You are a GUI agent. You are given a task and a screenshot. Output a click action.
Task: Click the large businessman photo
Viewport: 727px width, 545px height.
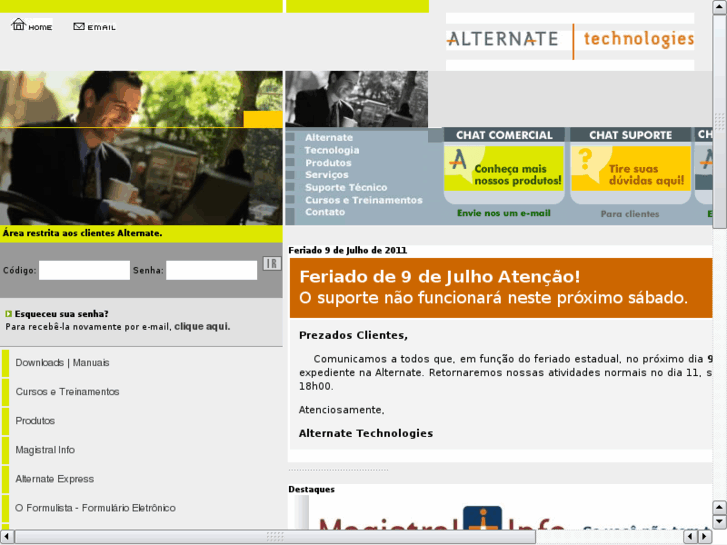tap(141, 148)
